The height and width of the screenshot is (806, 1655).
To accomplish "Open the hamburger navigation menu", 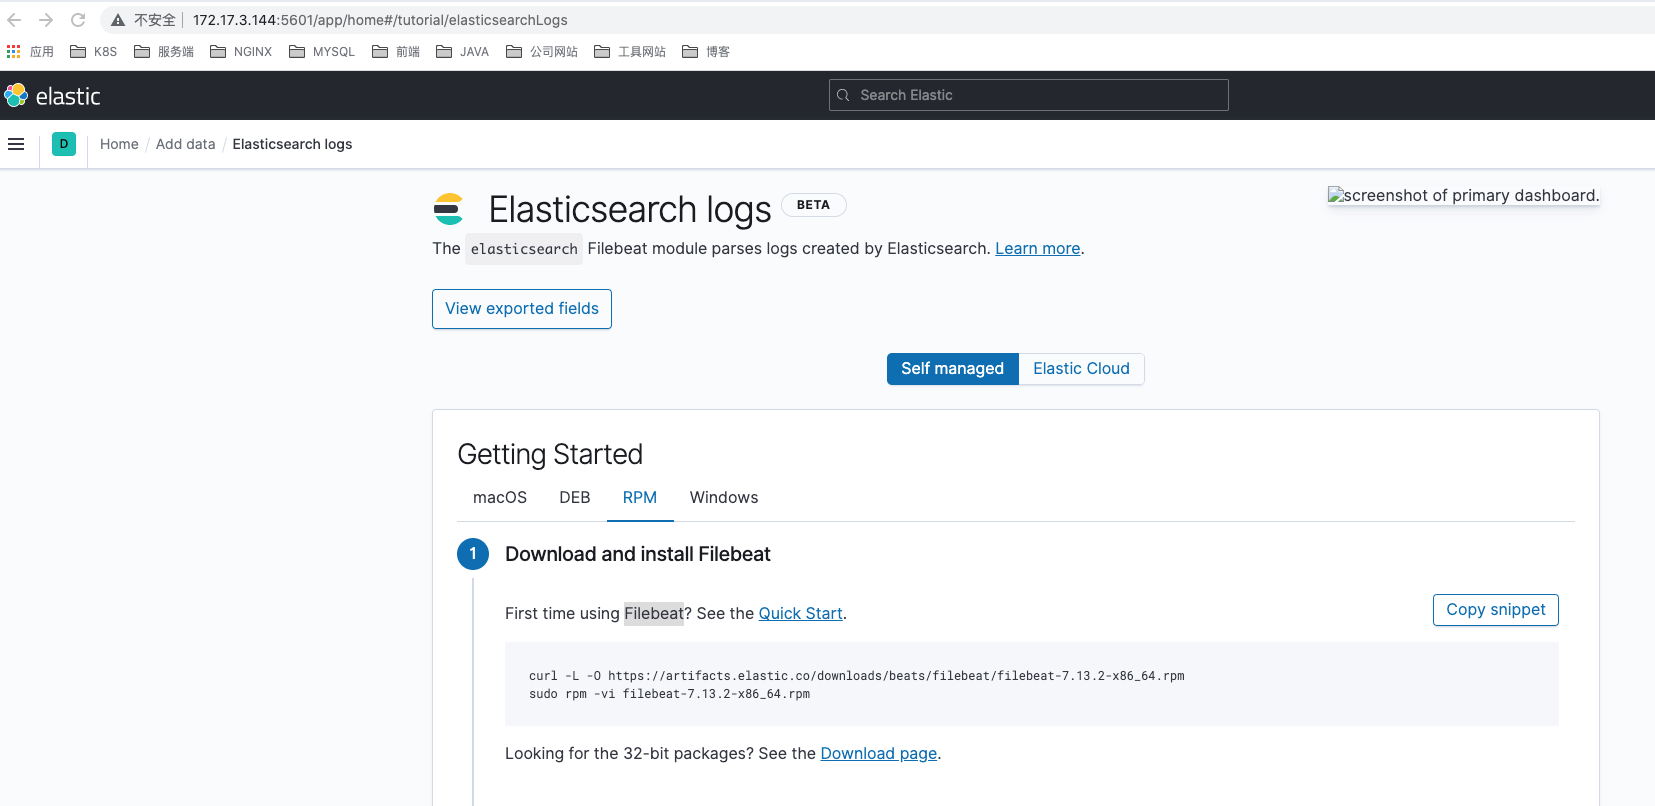I will 16,144.
